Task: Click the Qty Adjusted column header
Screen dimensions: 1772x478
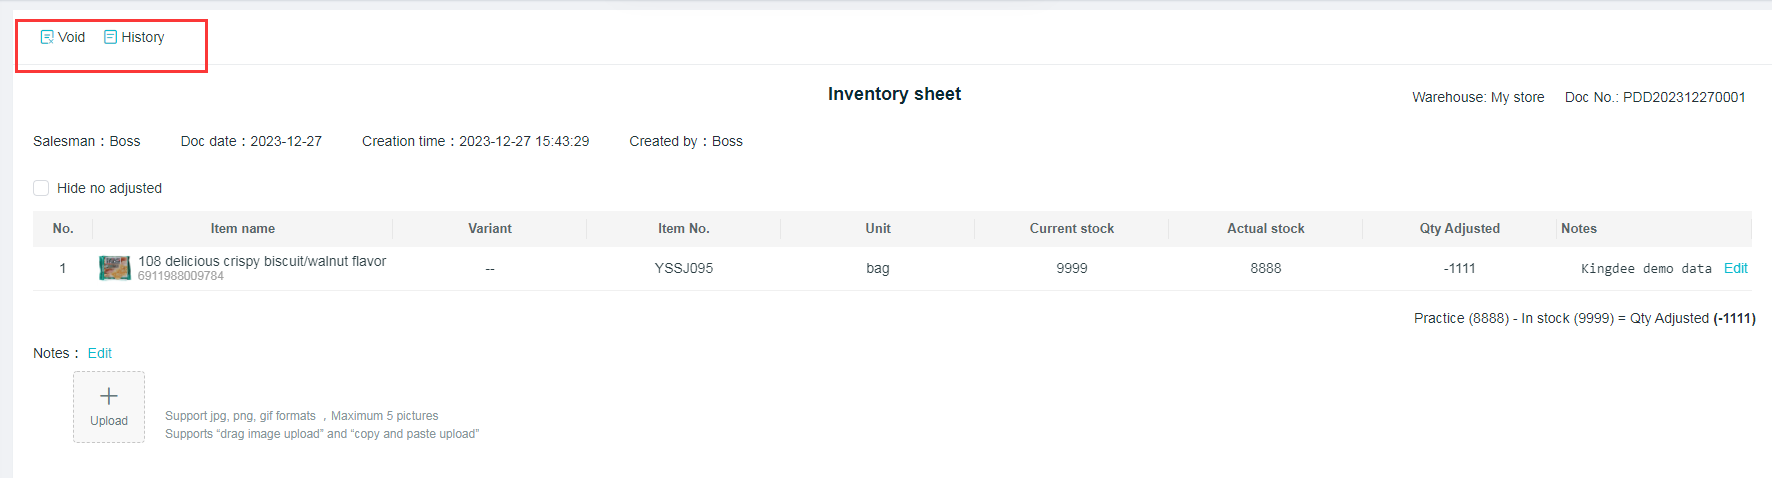Action: pos(1460,228)
